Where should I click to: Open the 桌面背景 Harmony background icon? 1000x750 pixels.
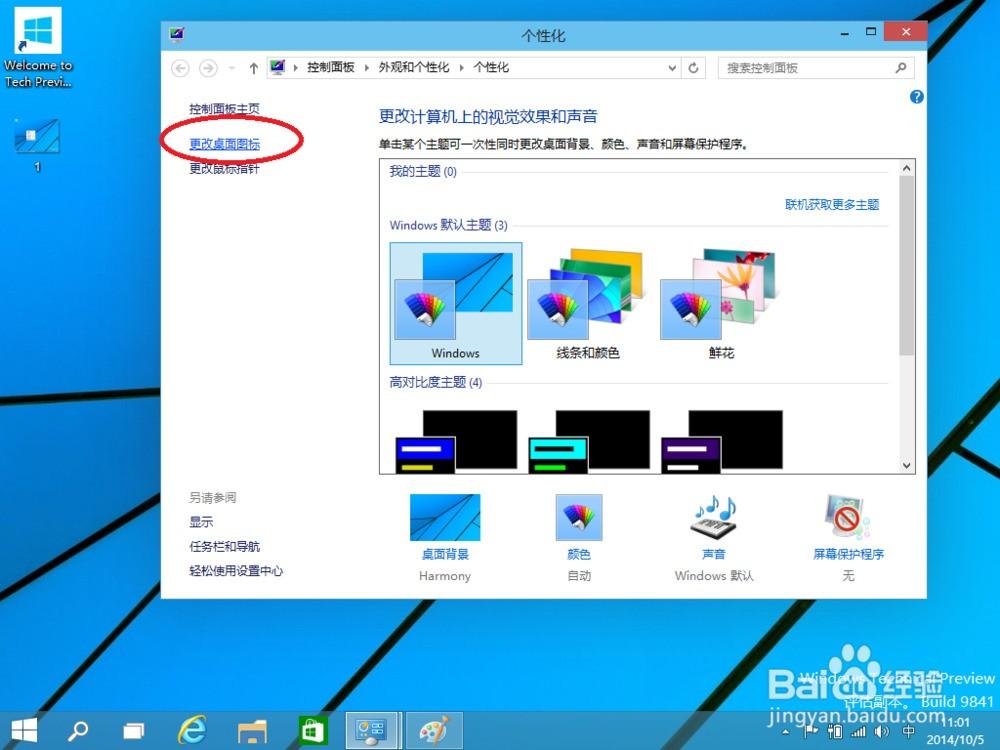coord(444,517)
